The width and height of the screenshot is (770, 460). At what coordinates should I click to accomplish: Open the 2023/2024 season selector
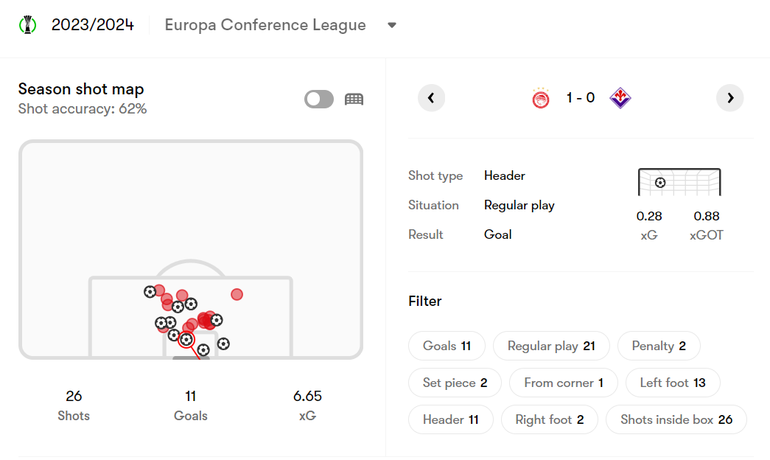pos(92,25)
